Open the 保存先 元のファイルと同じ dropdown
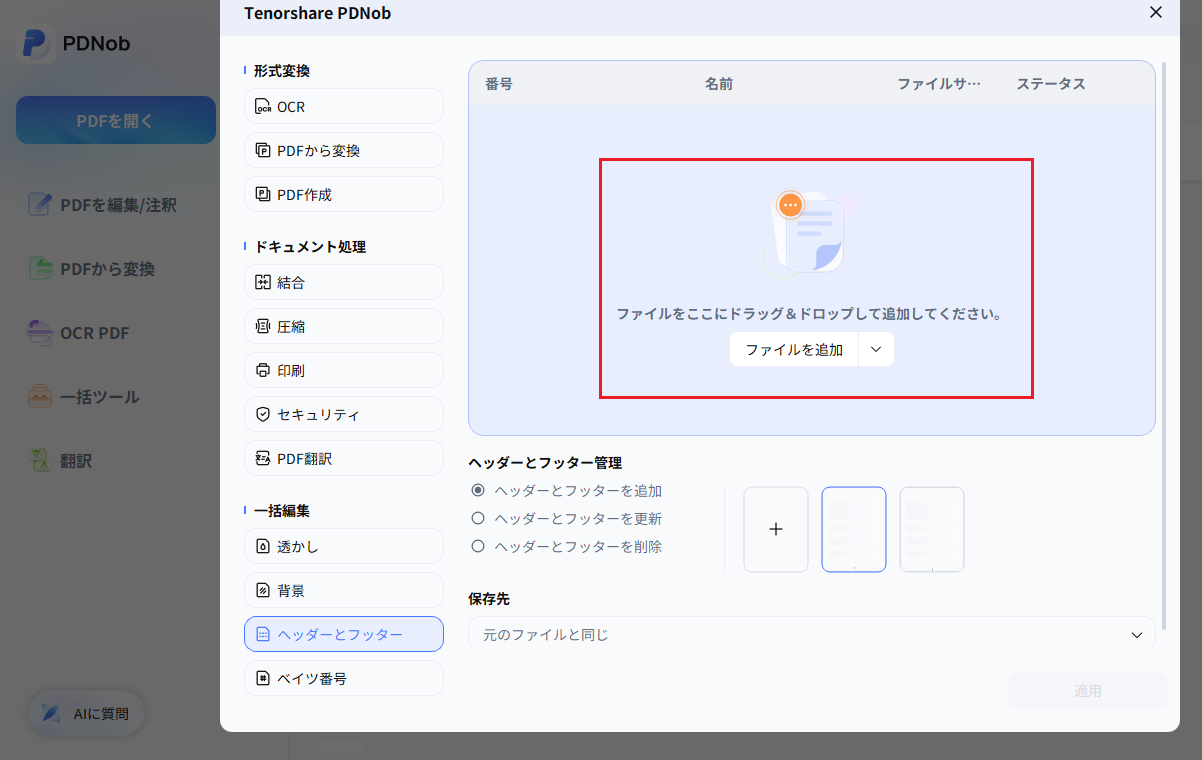 (x=811, y=635)
